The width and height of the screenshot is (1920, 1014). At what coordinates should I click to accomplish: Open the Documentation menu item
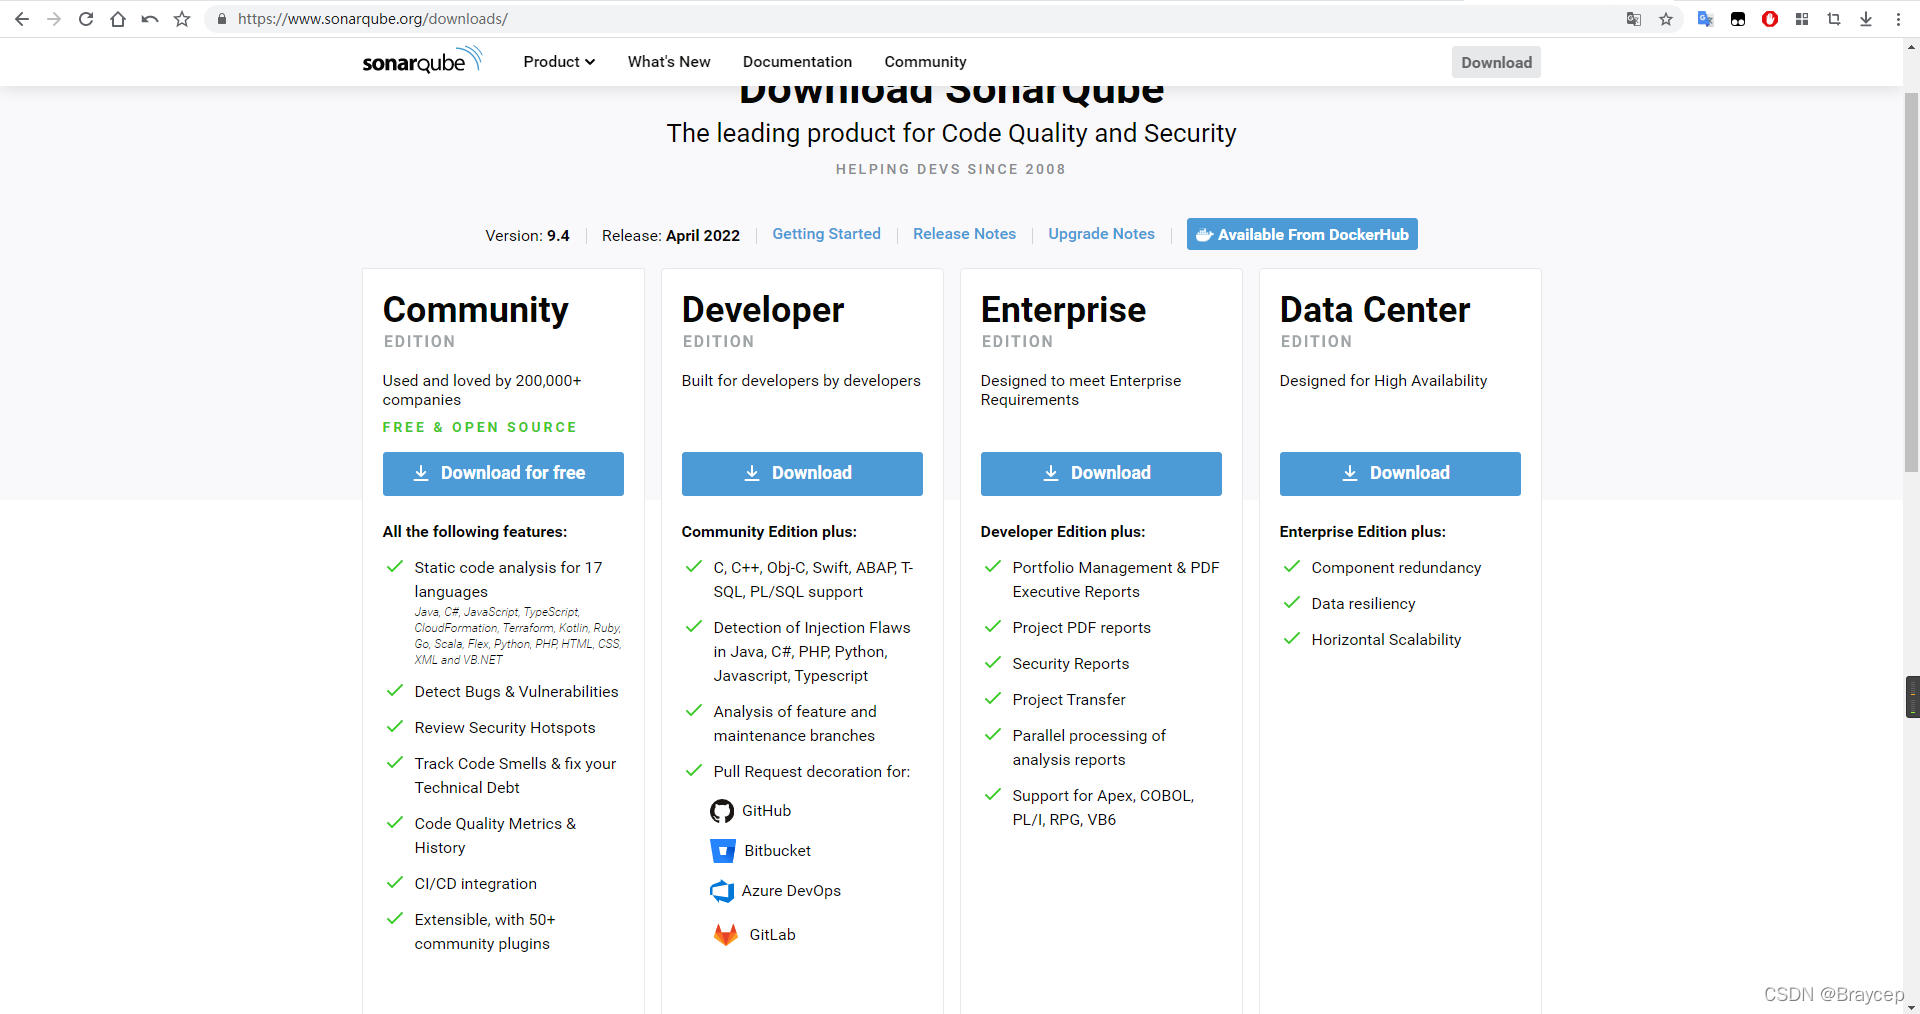pos(797,62)
